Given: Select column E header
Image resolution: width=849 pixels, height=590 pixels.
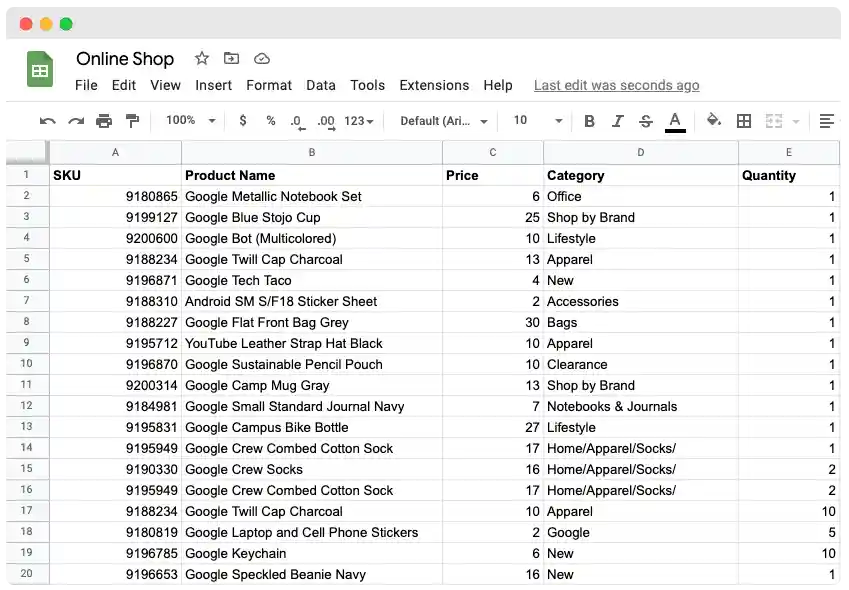Looking at the screenshot, I should (789, 153).
